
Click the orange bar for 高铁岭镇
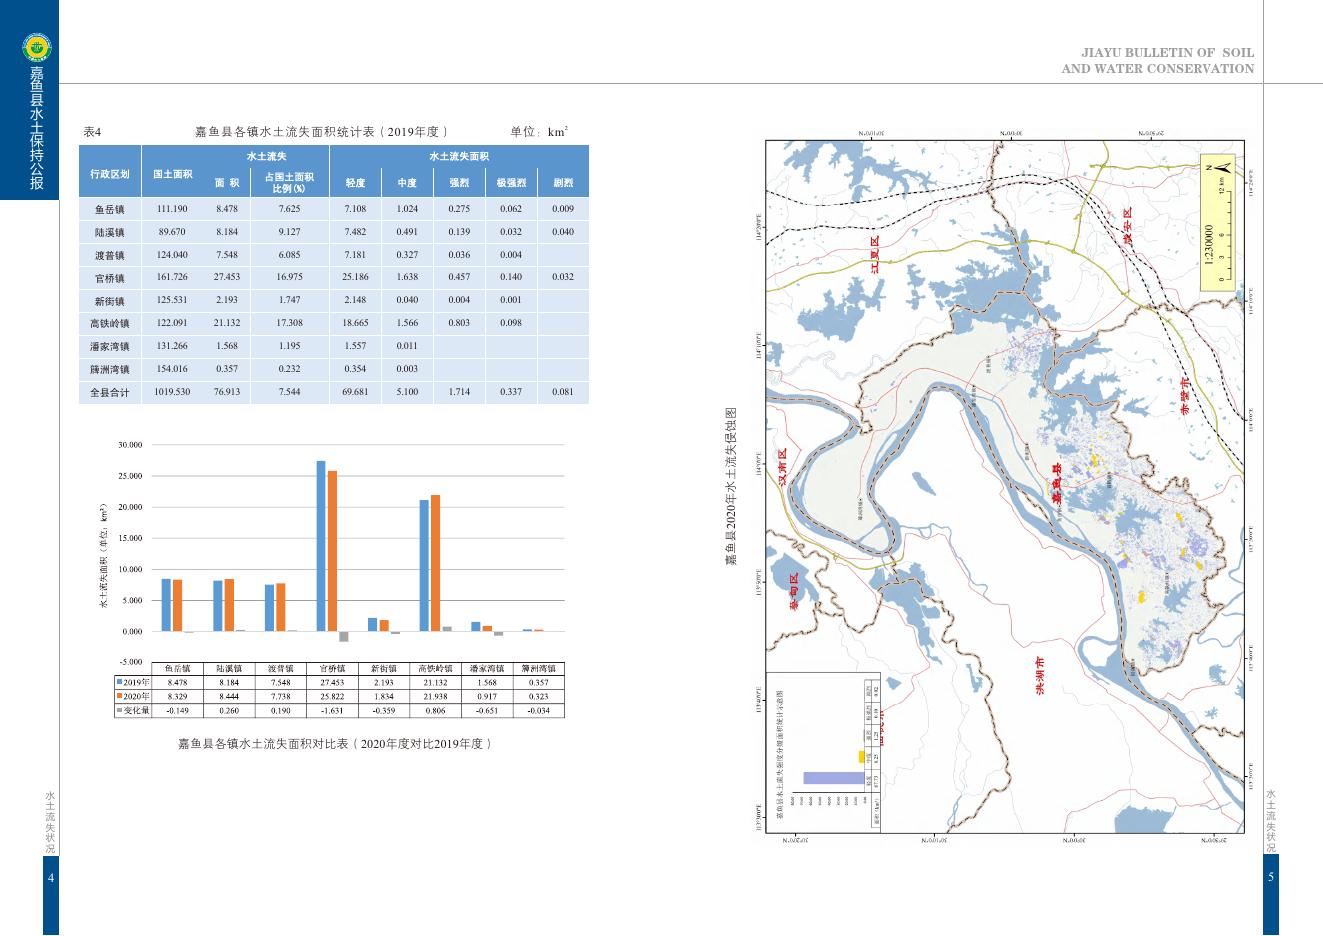(x=435, y=562)
